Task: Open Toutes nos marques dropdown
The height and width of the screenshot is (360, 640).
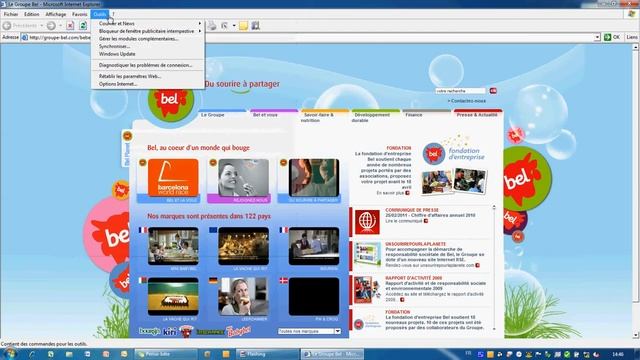Action: point(309,331)
